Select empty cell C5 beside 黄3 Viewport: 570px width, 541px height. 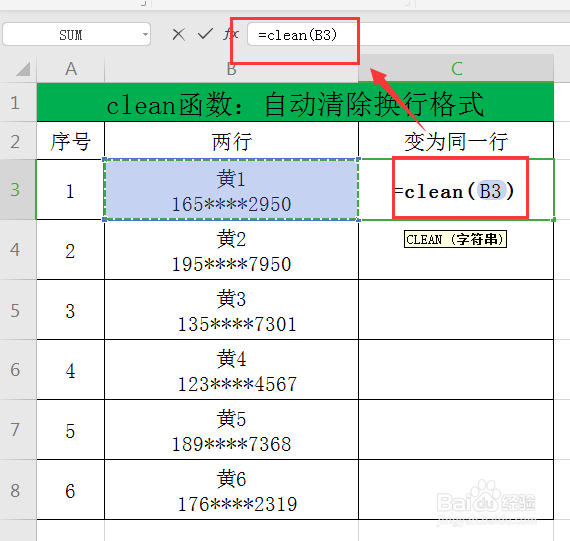pyautogui.click(x=456, y=310)
